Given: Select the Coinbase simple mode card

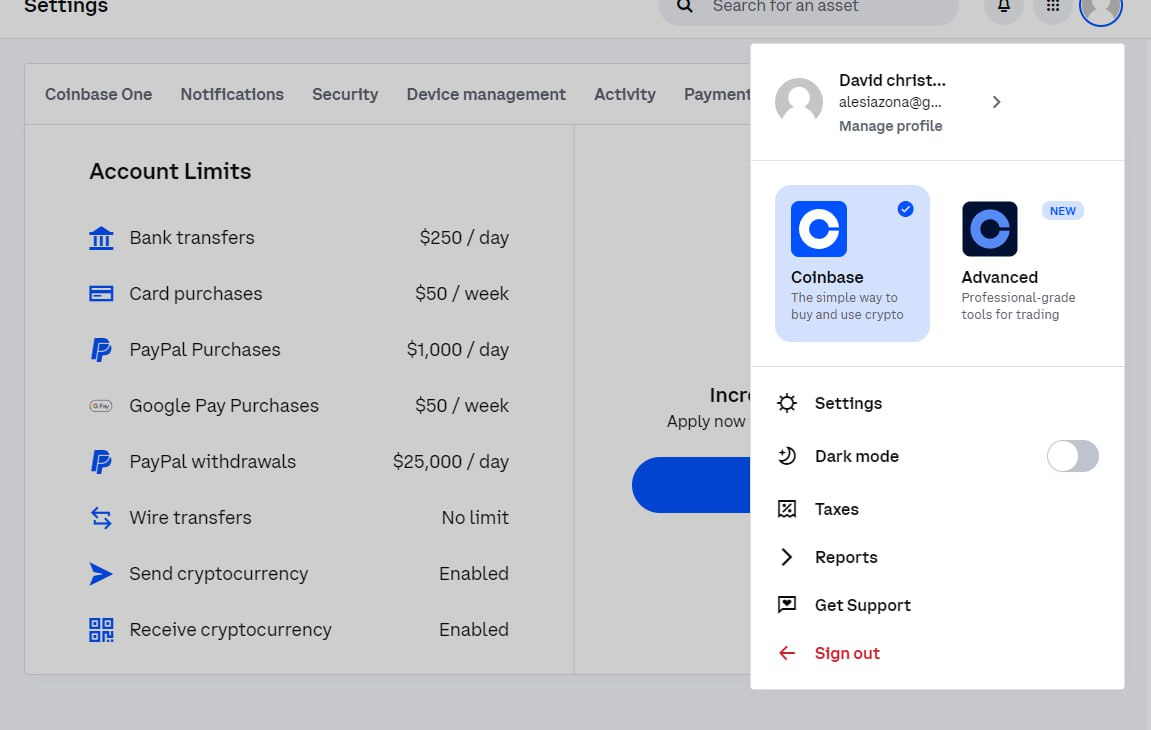Looking at the screenshot, I should pyautogui.click(x=852, y=263).
